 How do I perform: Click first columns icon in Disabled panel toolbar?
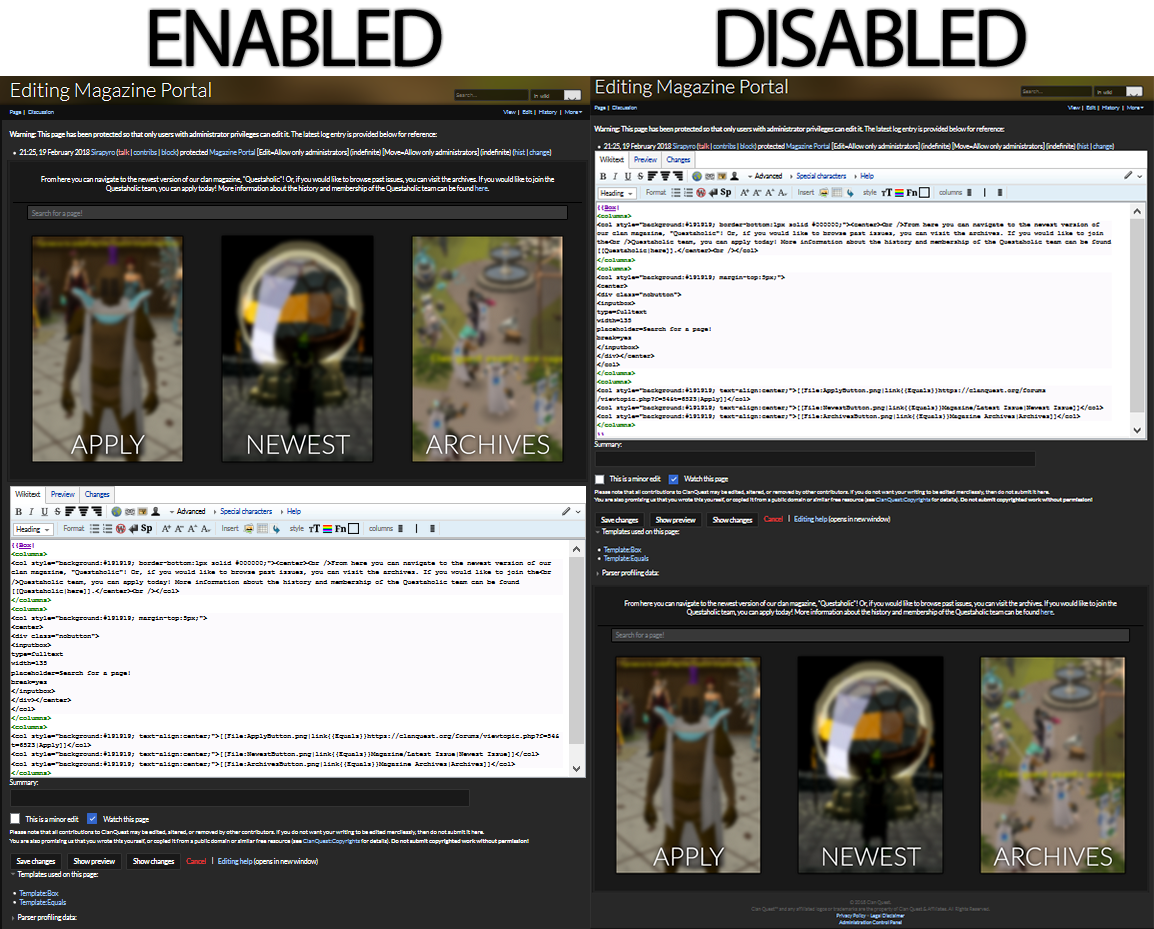pos(969,192)
